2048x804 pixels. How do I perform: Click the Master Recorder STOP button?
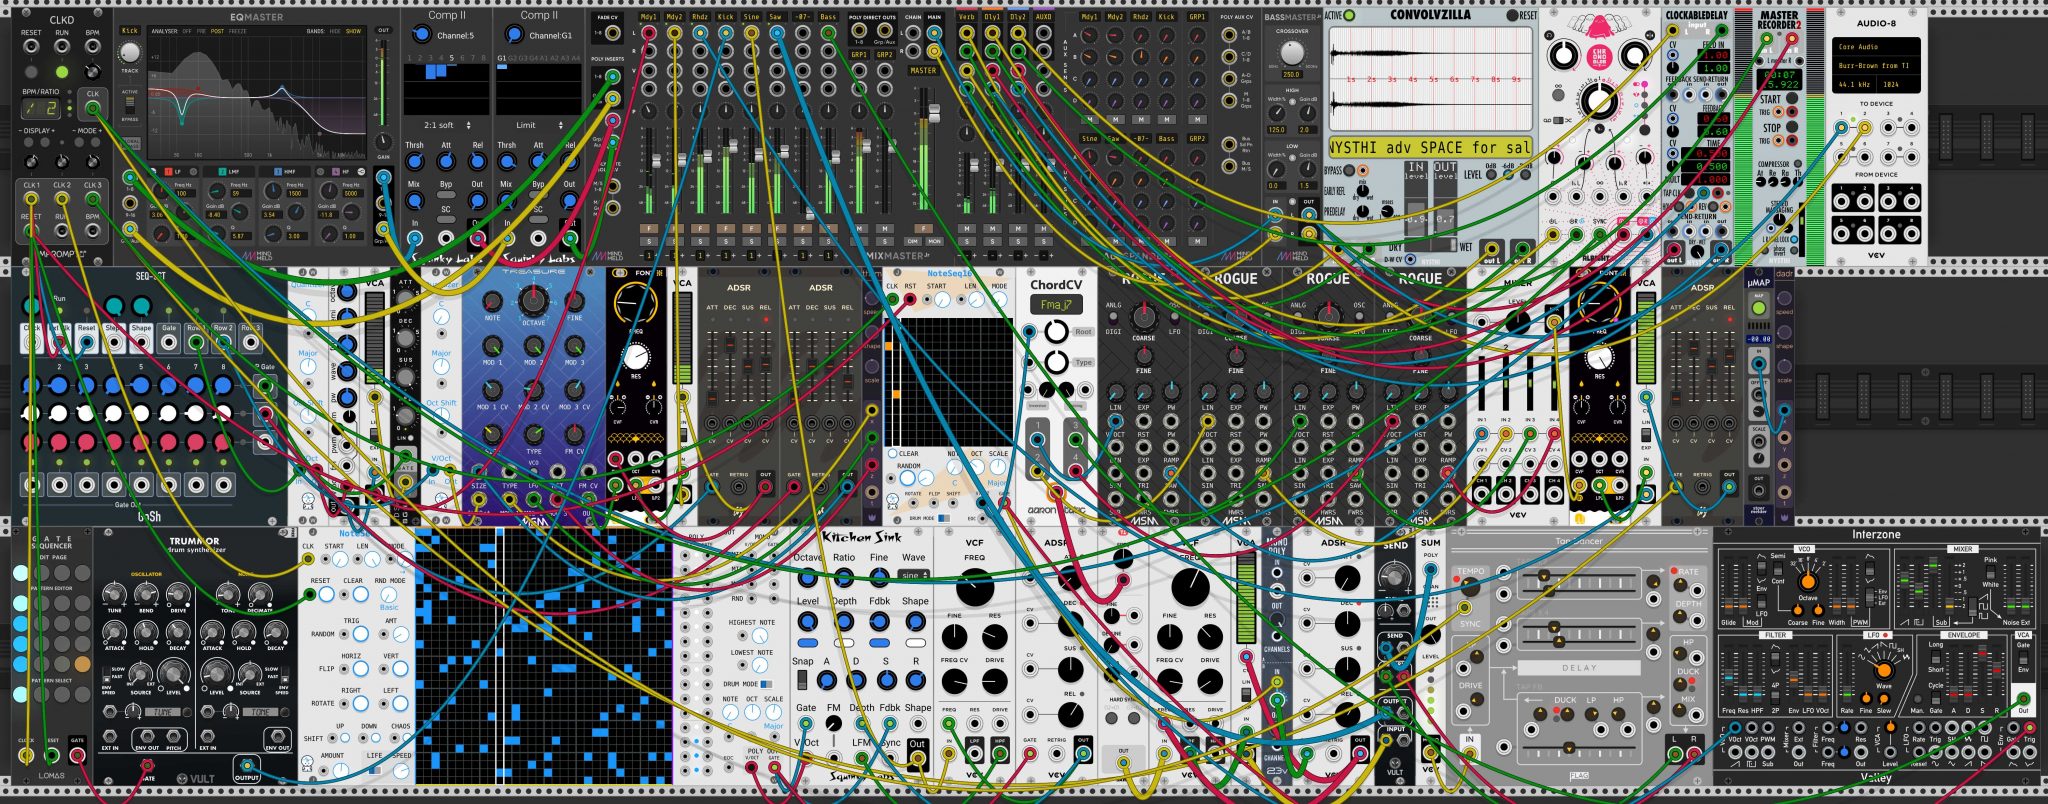[x=1792, y=128]
